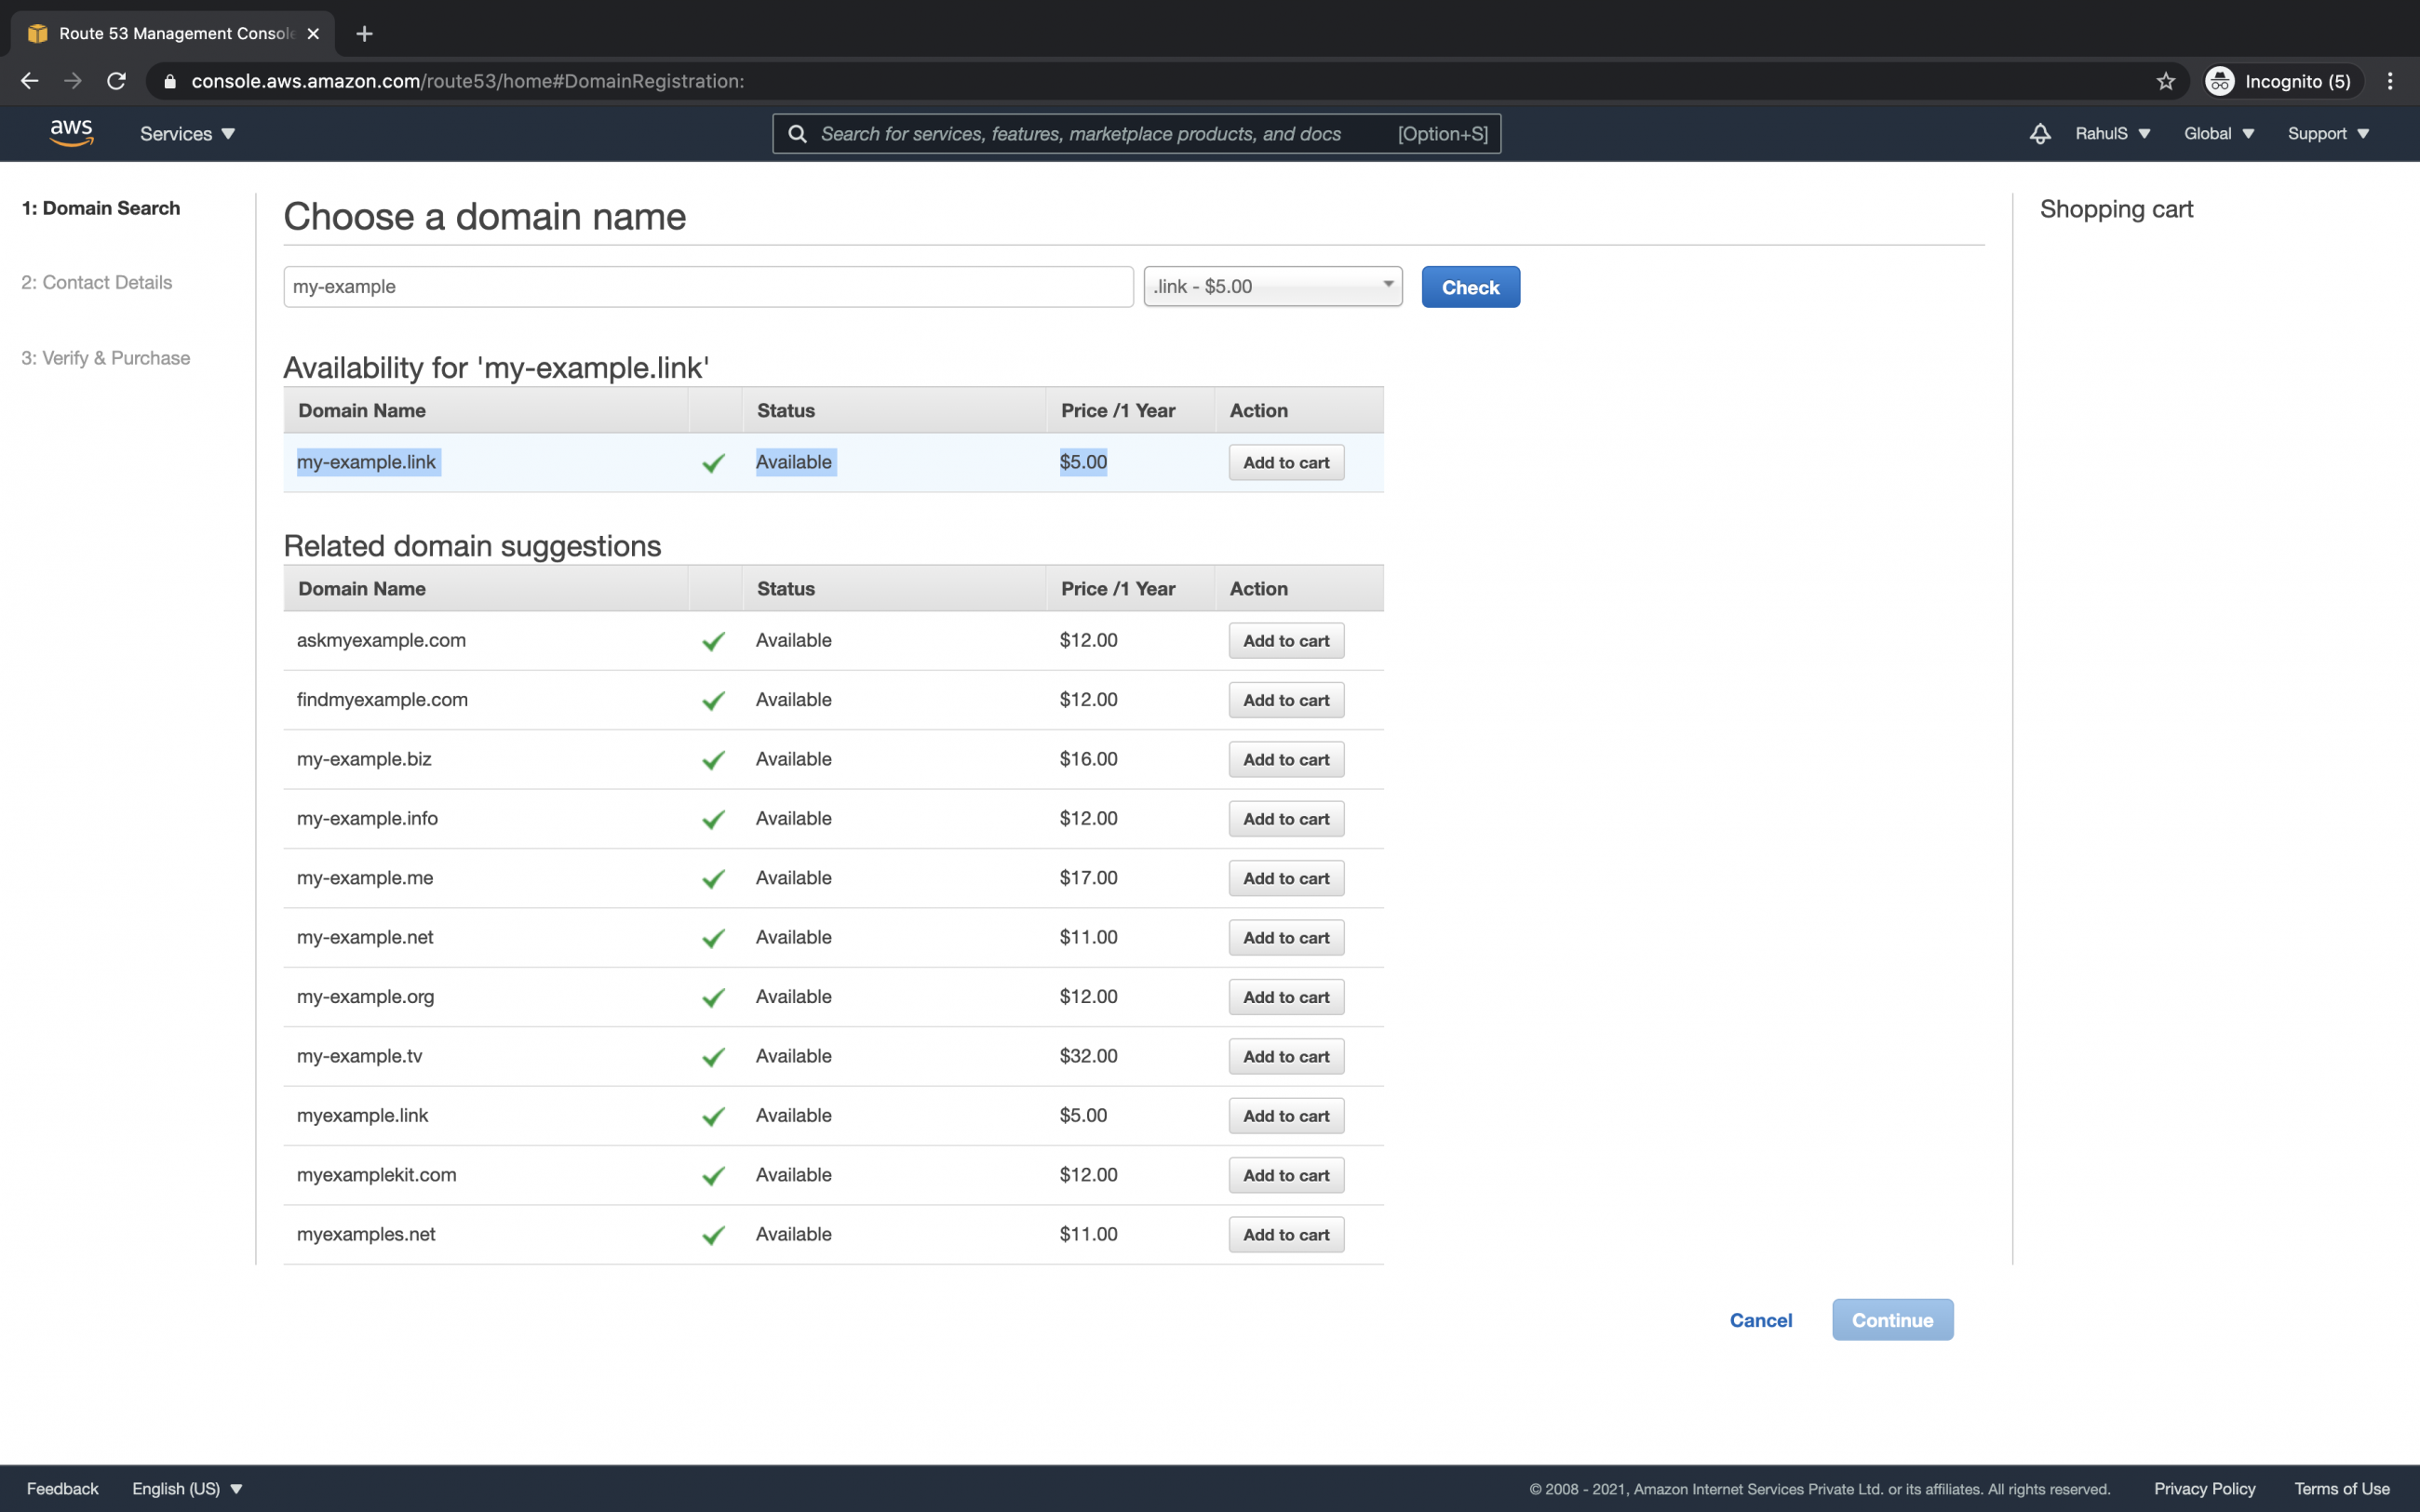Open a new browser tab
The height and width of the screenshot is (1512, 2420).
tap(364, 33)
